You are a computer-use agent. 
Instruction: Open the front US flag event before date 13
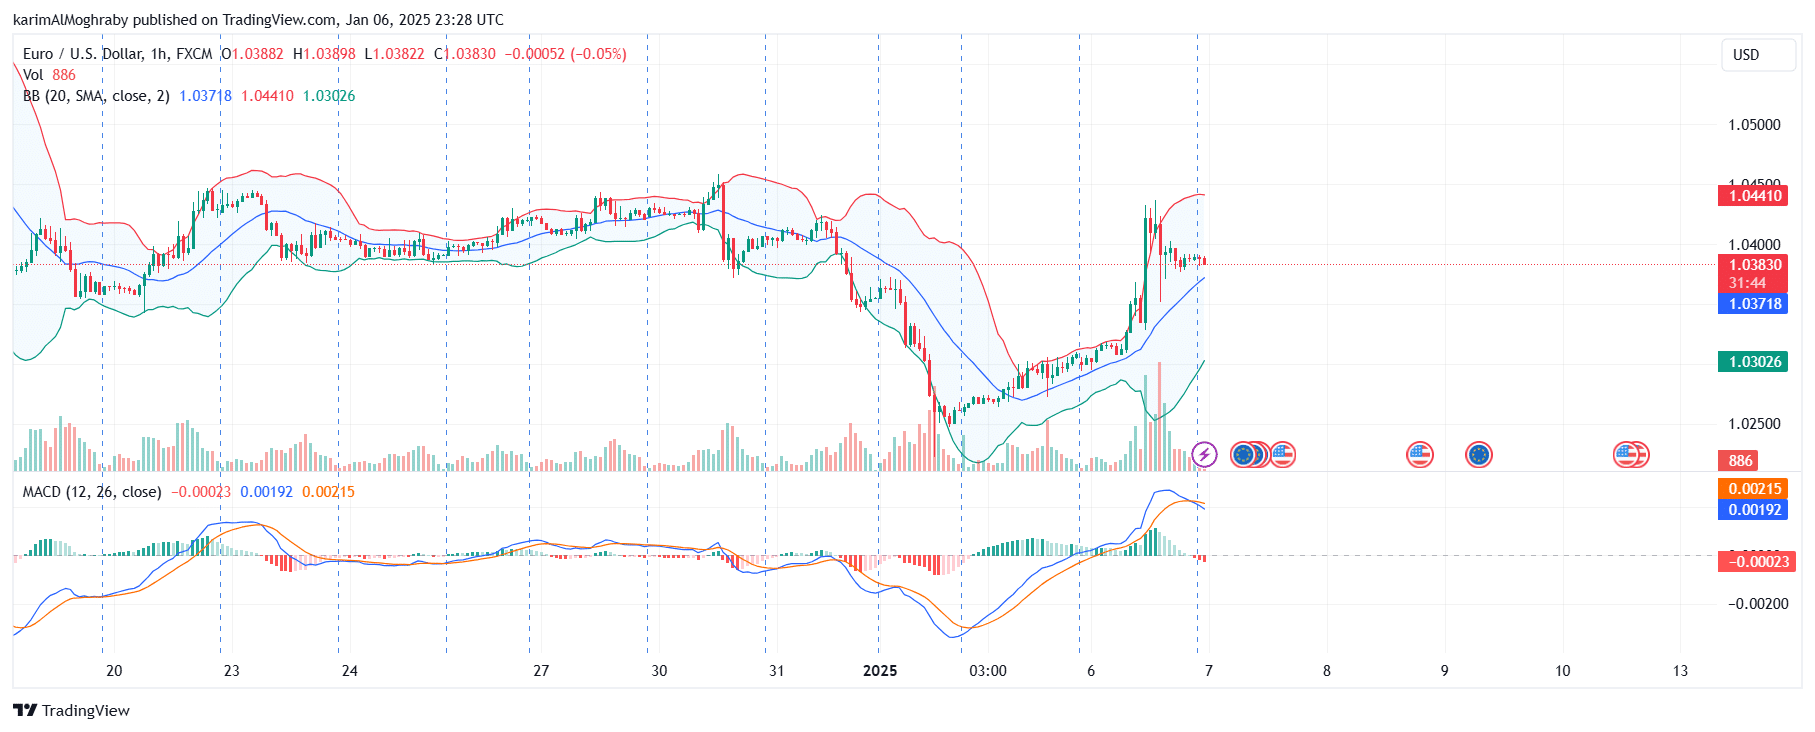click(1627, 455)
